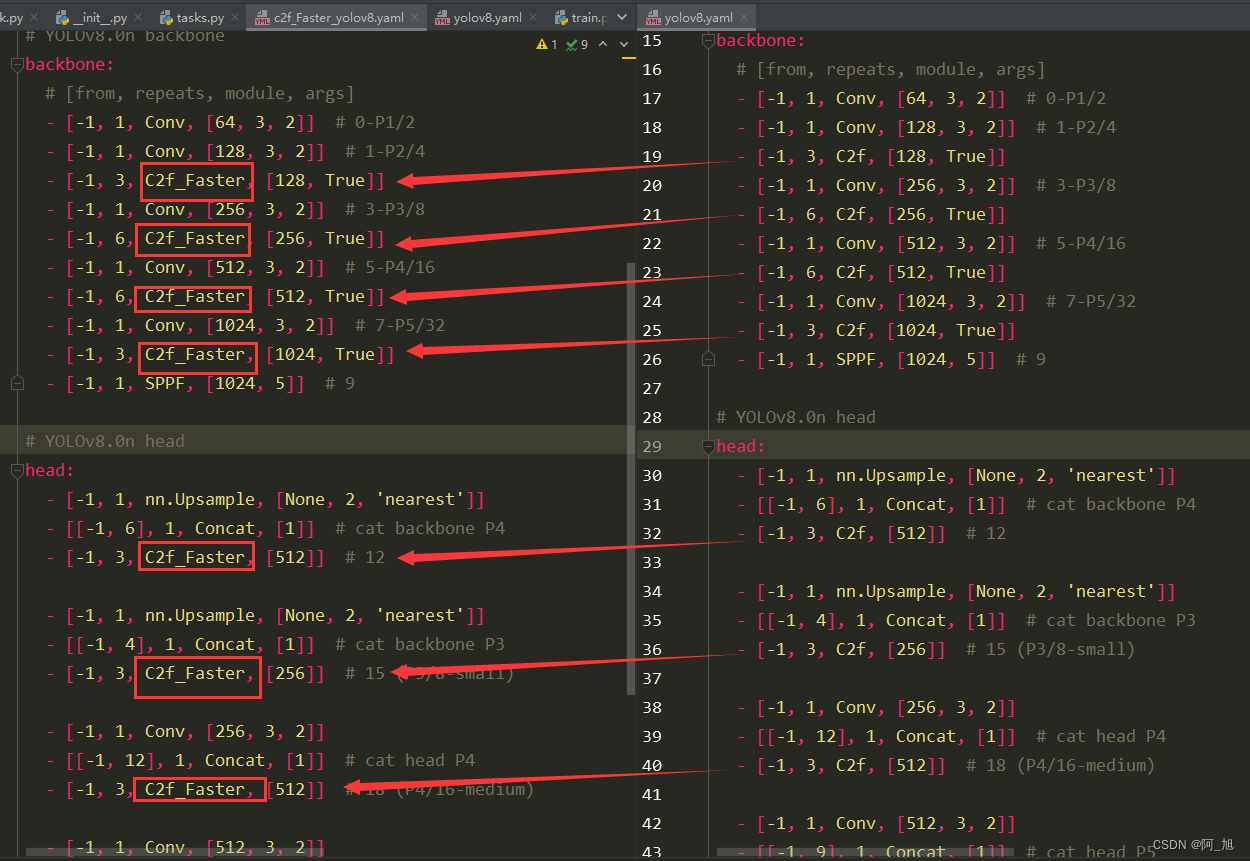Click '# cat backbone P4' comment in left editor
The height and width of the screenshot is (861, 1250).
coord(420,528)
